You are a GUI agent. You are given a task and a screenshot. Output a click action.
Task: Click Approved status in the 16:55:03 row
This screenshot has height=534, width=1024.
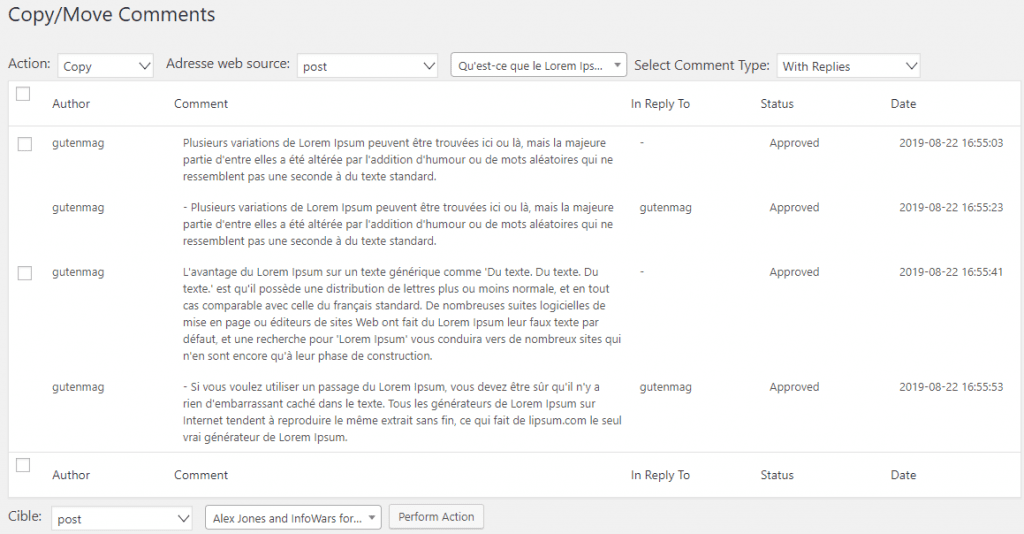point(794,144)
